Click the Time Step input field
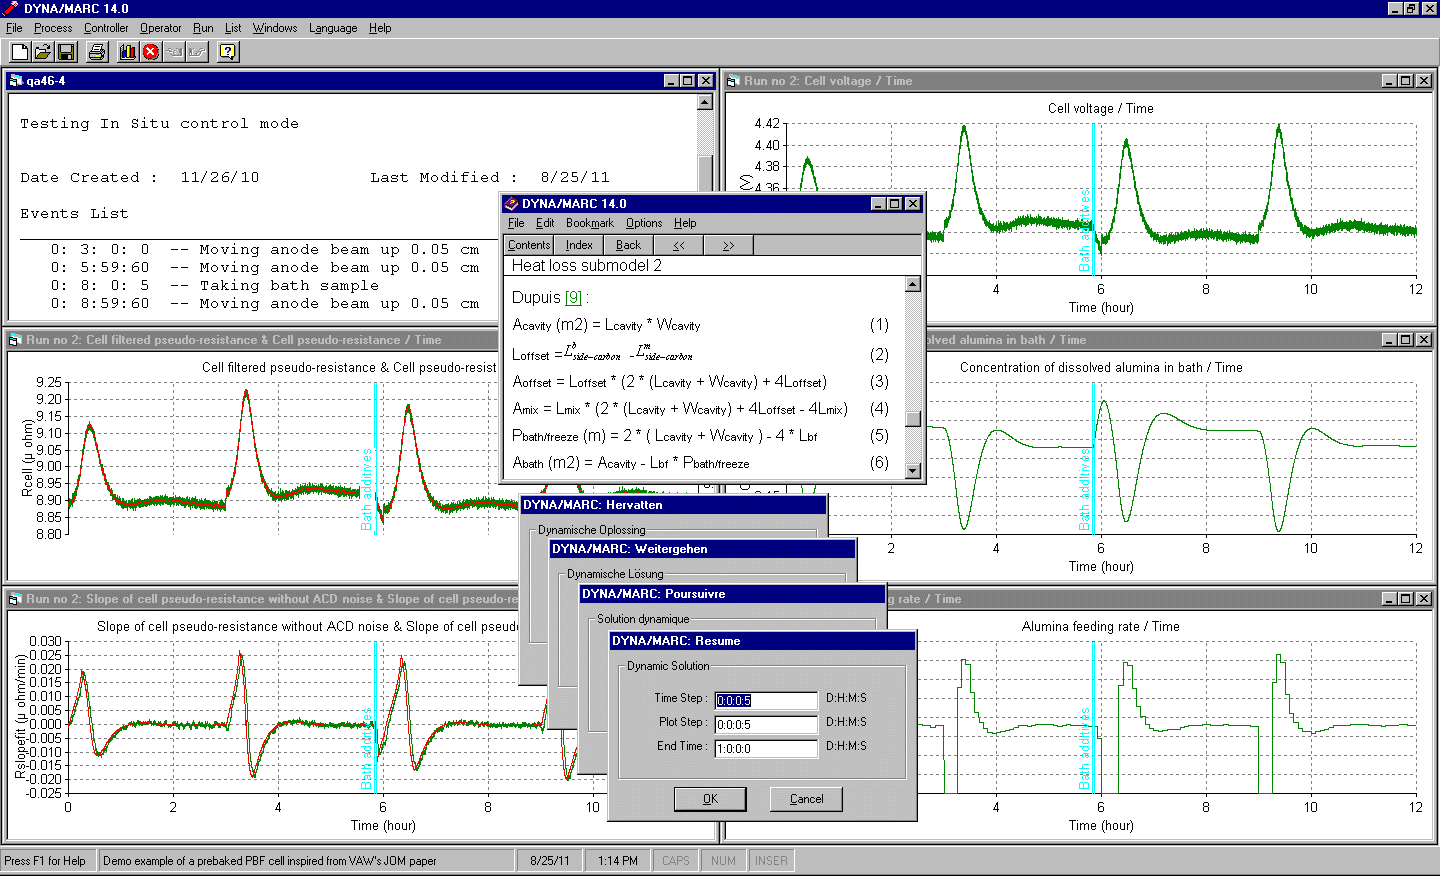The width and height of the screenshot is (1440, 876). (766, 700)
